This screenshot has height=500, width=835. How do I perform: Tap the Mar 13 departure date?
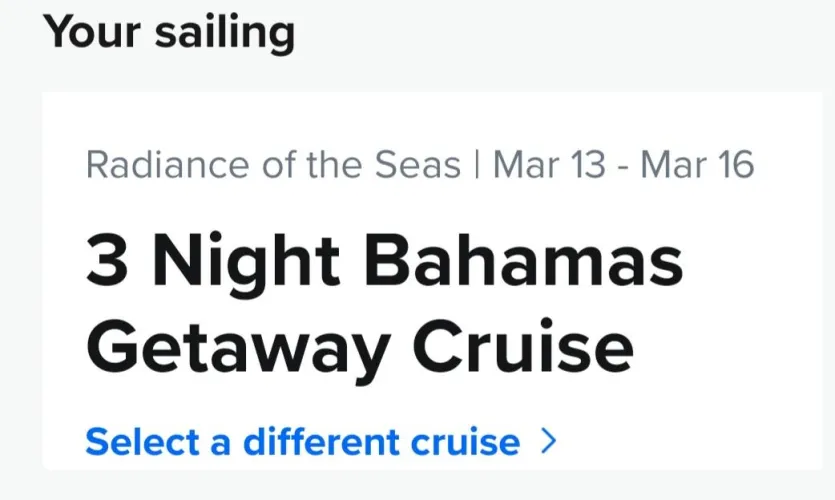tap(549, 165)
